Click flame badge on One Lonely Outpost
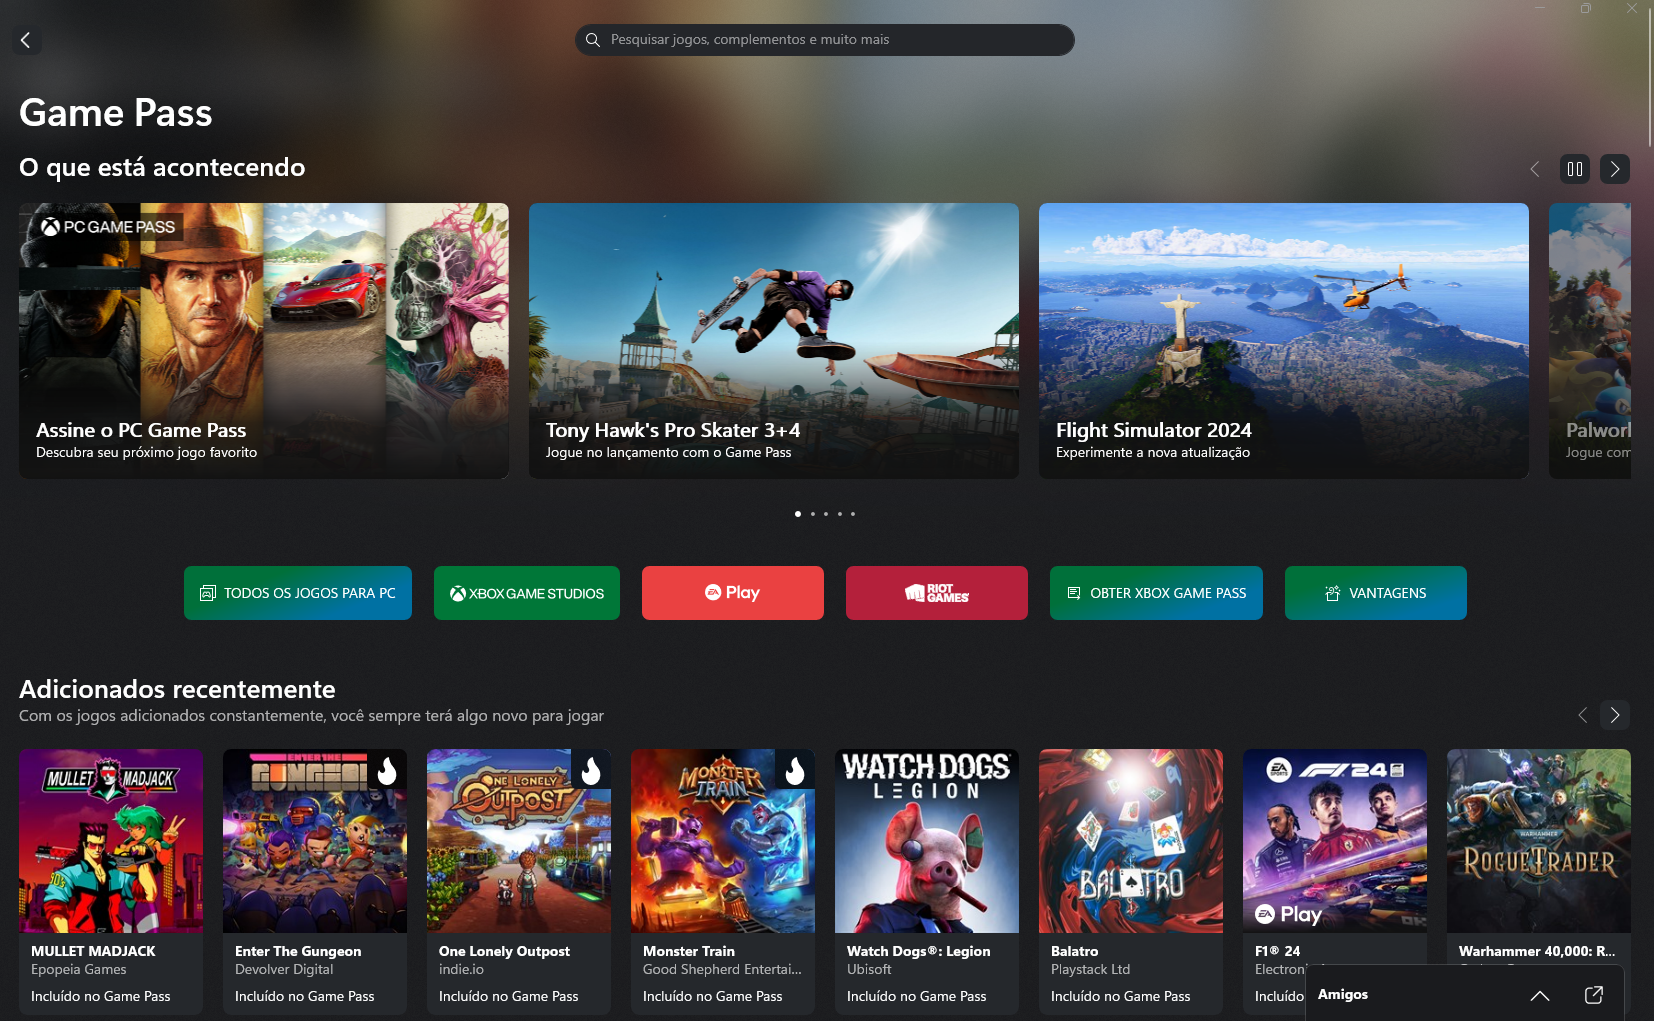This screenshot has height=1021, width=1654. pos(591,770)
